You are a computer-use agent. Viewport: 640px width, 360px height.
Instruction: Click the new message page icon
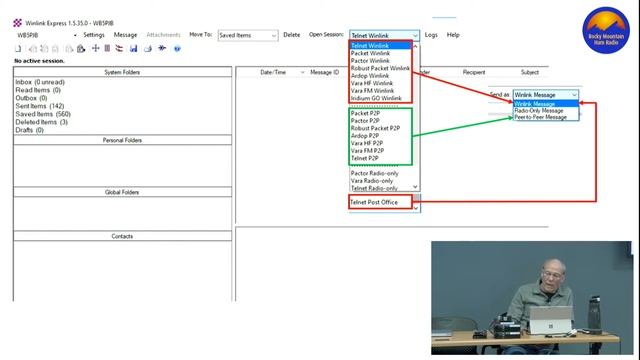click(18, 49)
